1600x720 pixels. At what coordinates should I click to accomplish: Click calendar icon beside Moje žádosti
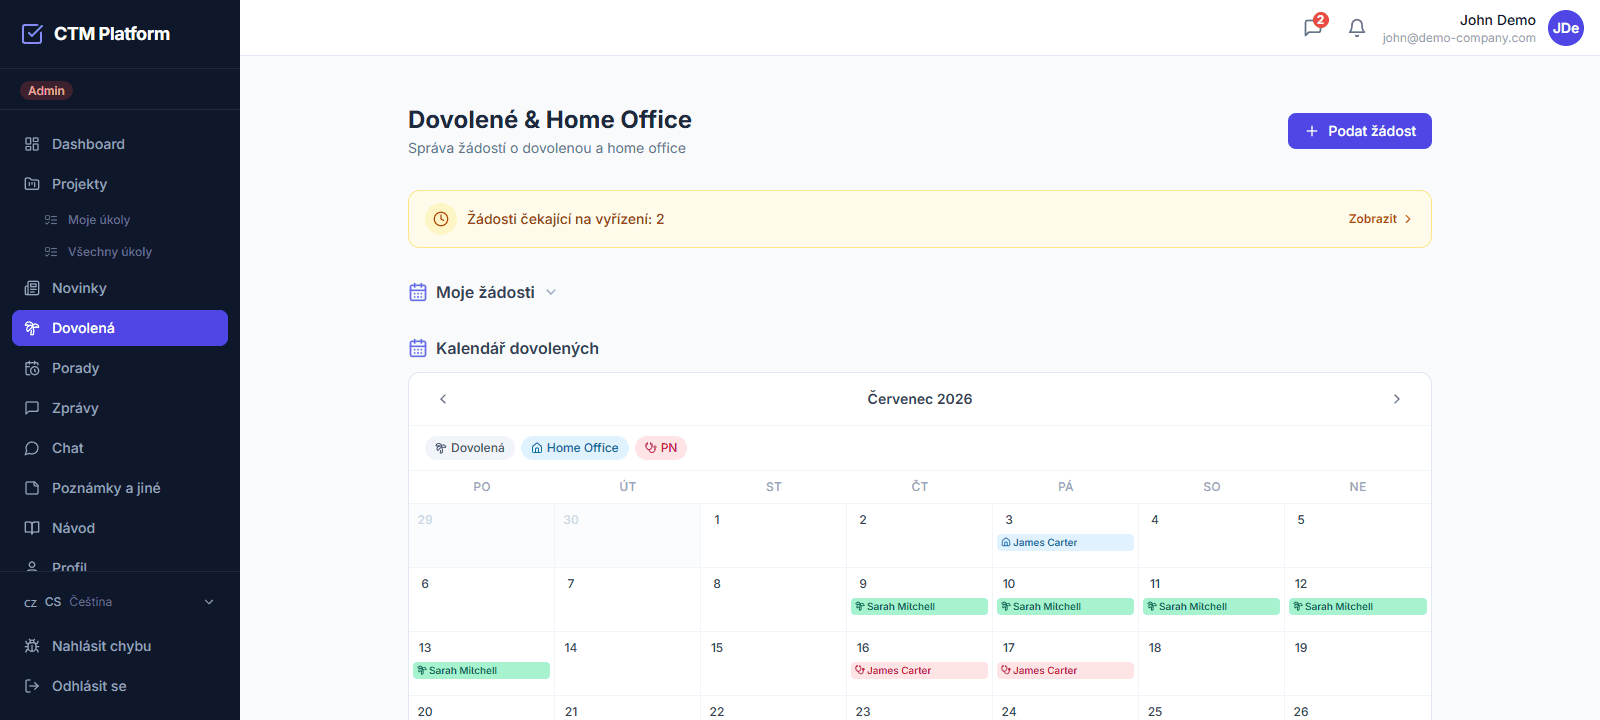pyautogui.click(x=418, y=292)
